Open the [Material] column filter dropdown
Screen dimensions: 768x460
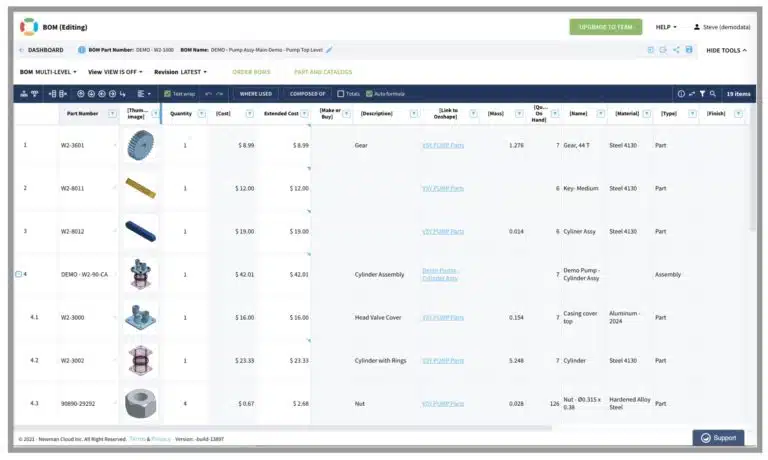click(x=647, y=114)
